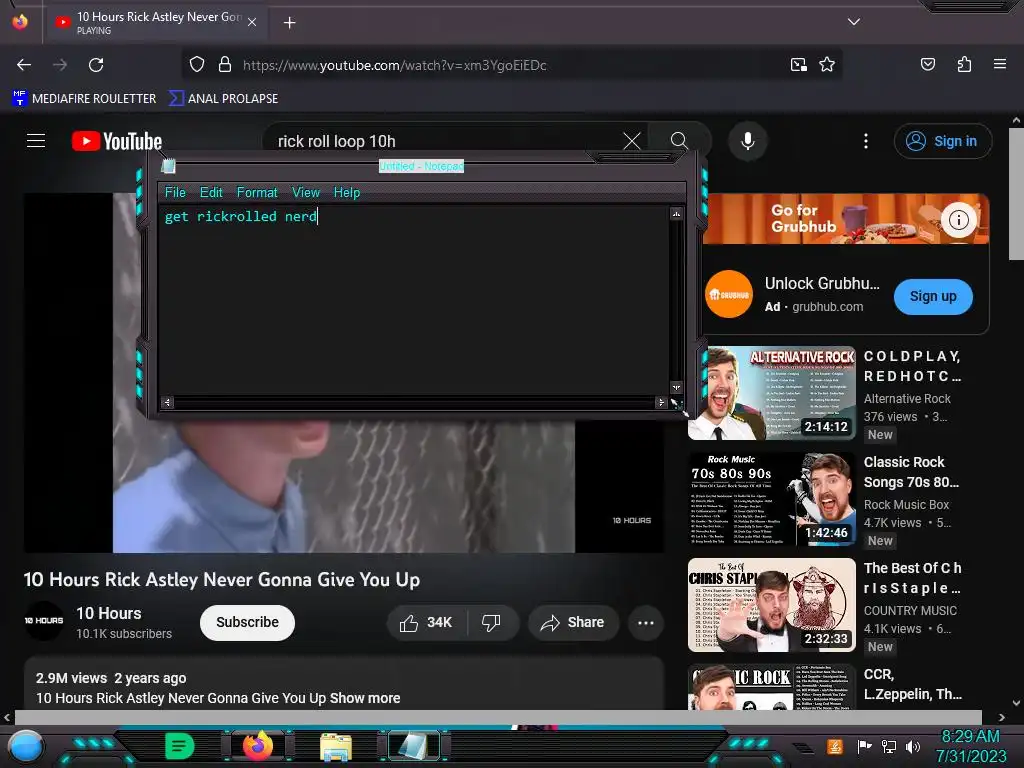Image resolution: width=1024 pixels, height=768 pixels.
Task: Start voice search with microphone
Action: (x=748, y=140)
